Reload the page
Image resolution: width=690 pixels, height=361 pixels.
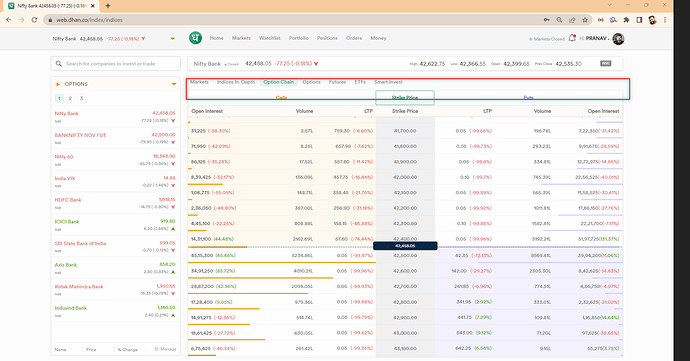click(34, 20)
